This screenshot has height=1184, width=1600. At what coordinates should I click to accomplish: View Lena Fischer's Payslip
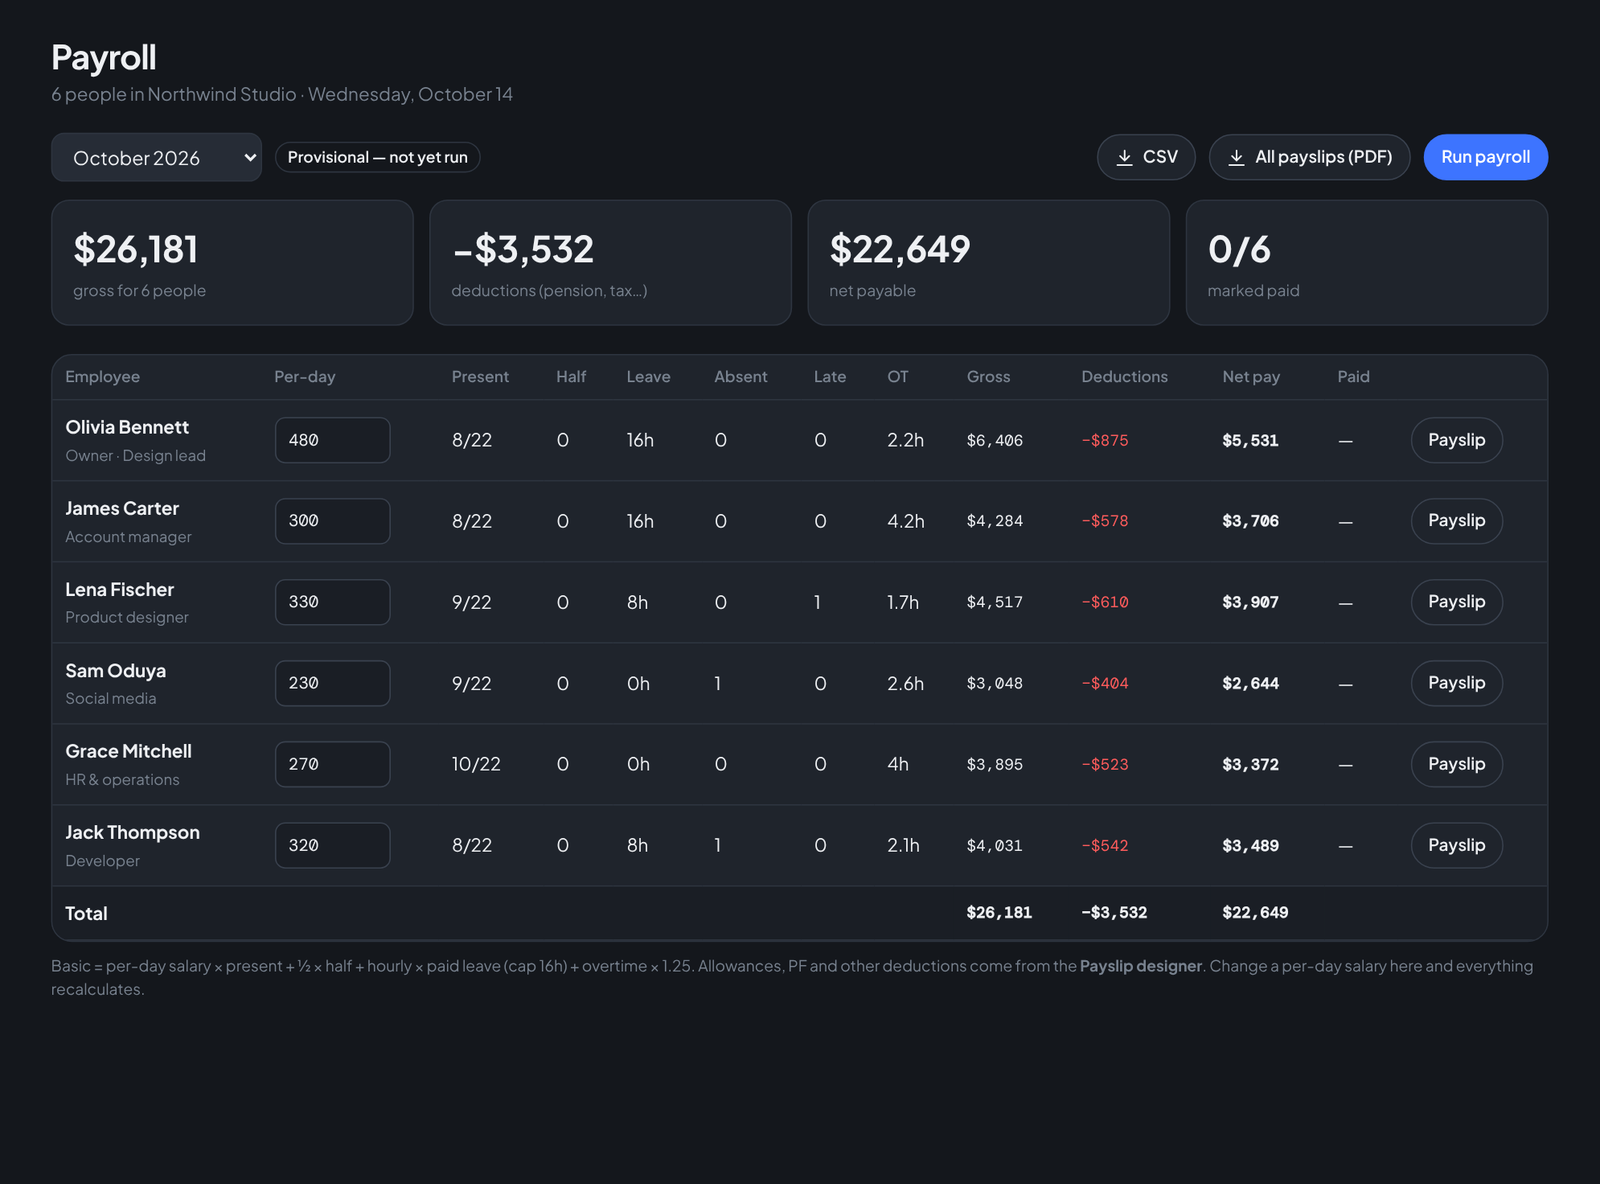click(1456, 602)
